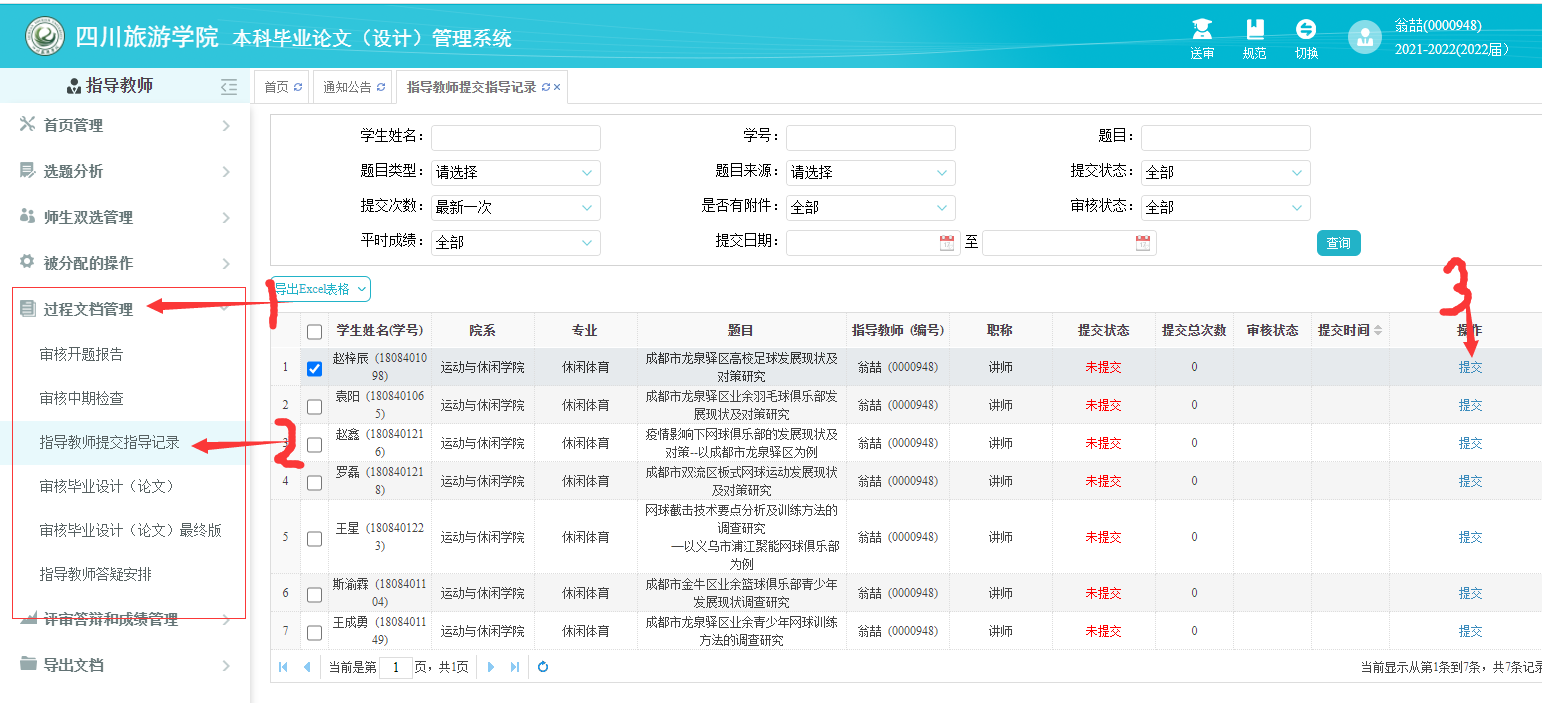Collapse the sidebar using the fold icon
This screenshot has height=703, width=1542.
[x=229, y=86]
